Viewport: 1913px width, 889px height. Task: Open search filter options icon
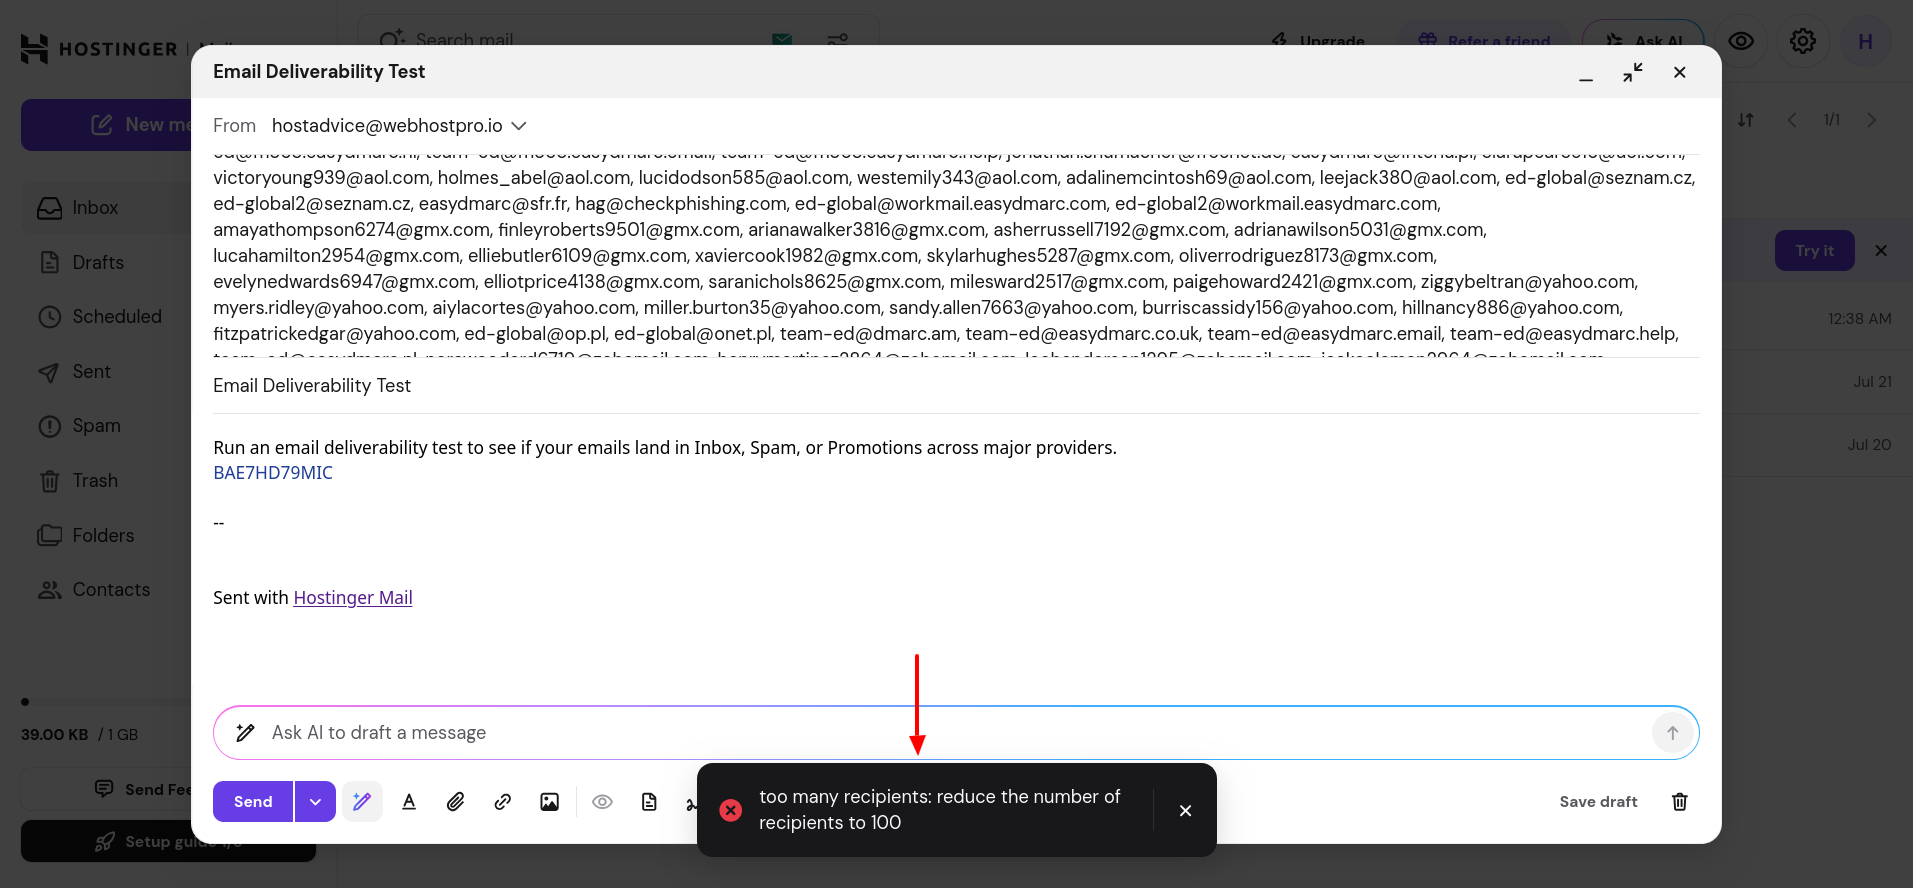[x=838, y=40]
